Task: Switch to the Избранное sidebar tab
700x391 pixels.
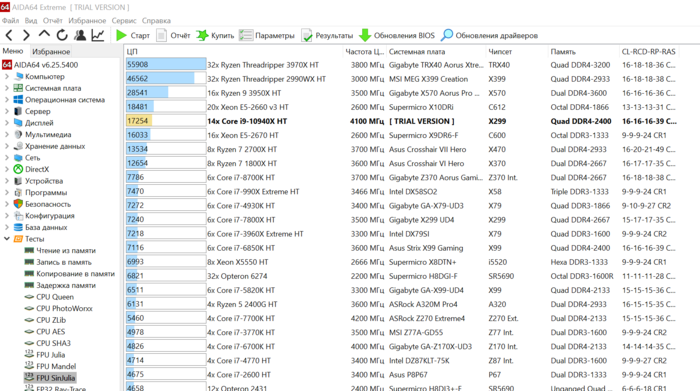Action: click(x=51, y=51)
